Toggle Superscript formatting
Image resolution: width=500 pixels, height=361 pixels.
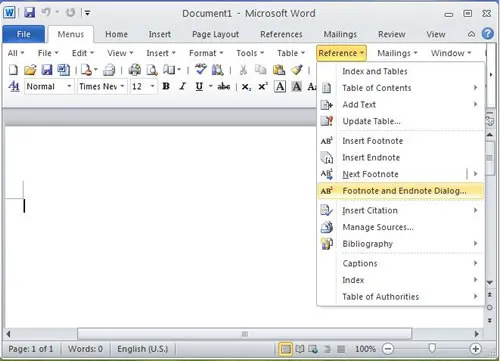pyautogui.click(x=263, y=87)
